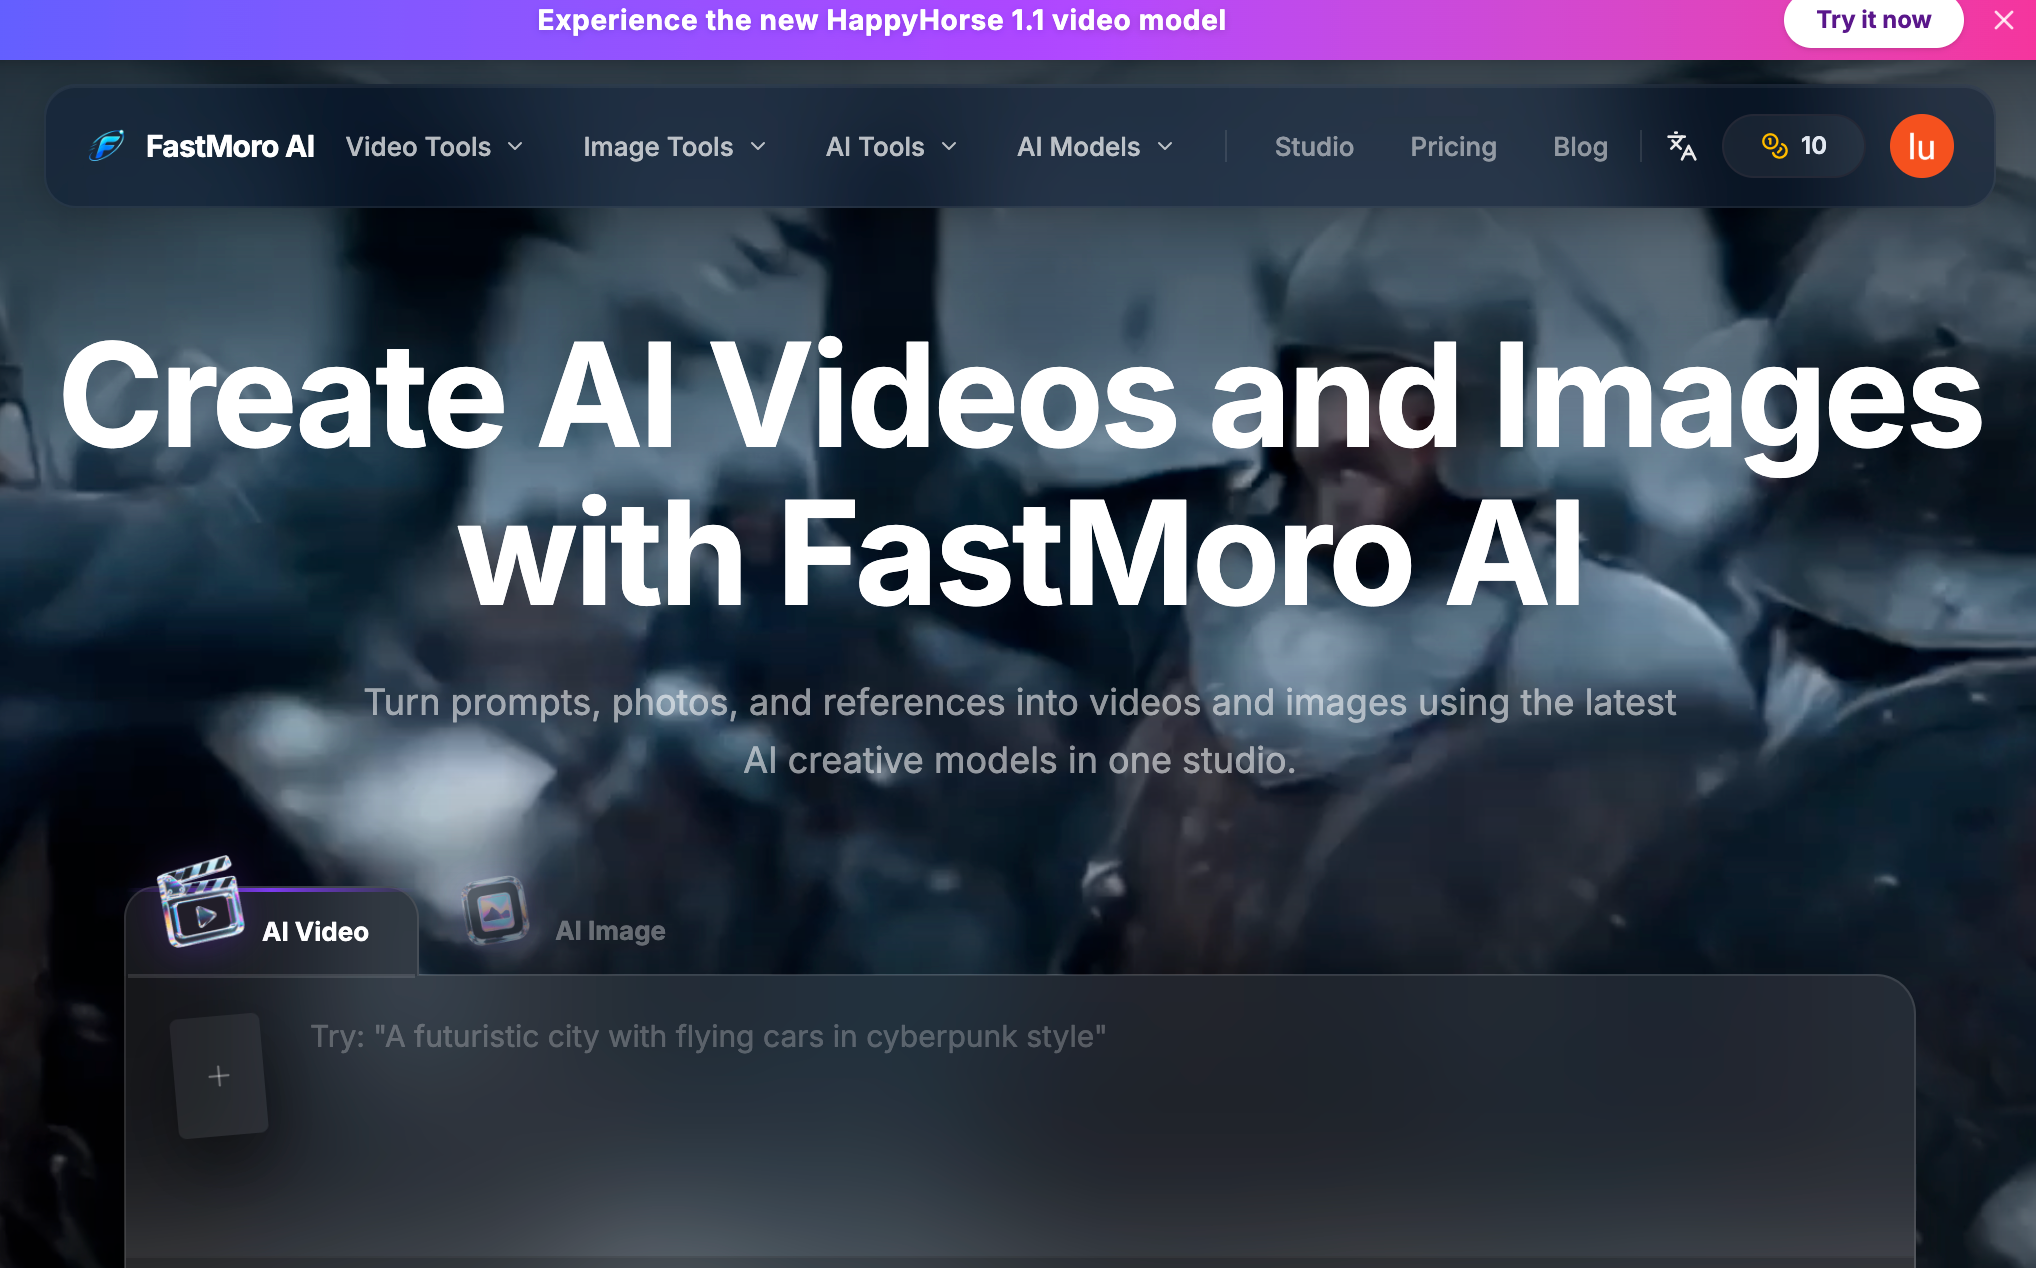This screenshot has height=1268, width=2036.
Task: Open the orange user avatar menu
Action: tap(1921, 146)
